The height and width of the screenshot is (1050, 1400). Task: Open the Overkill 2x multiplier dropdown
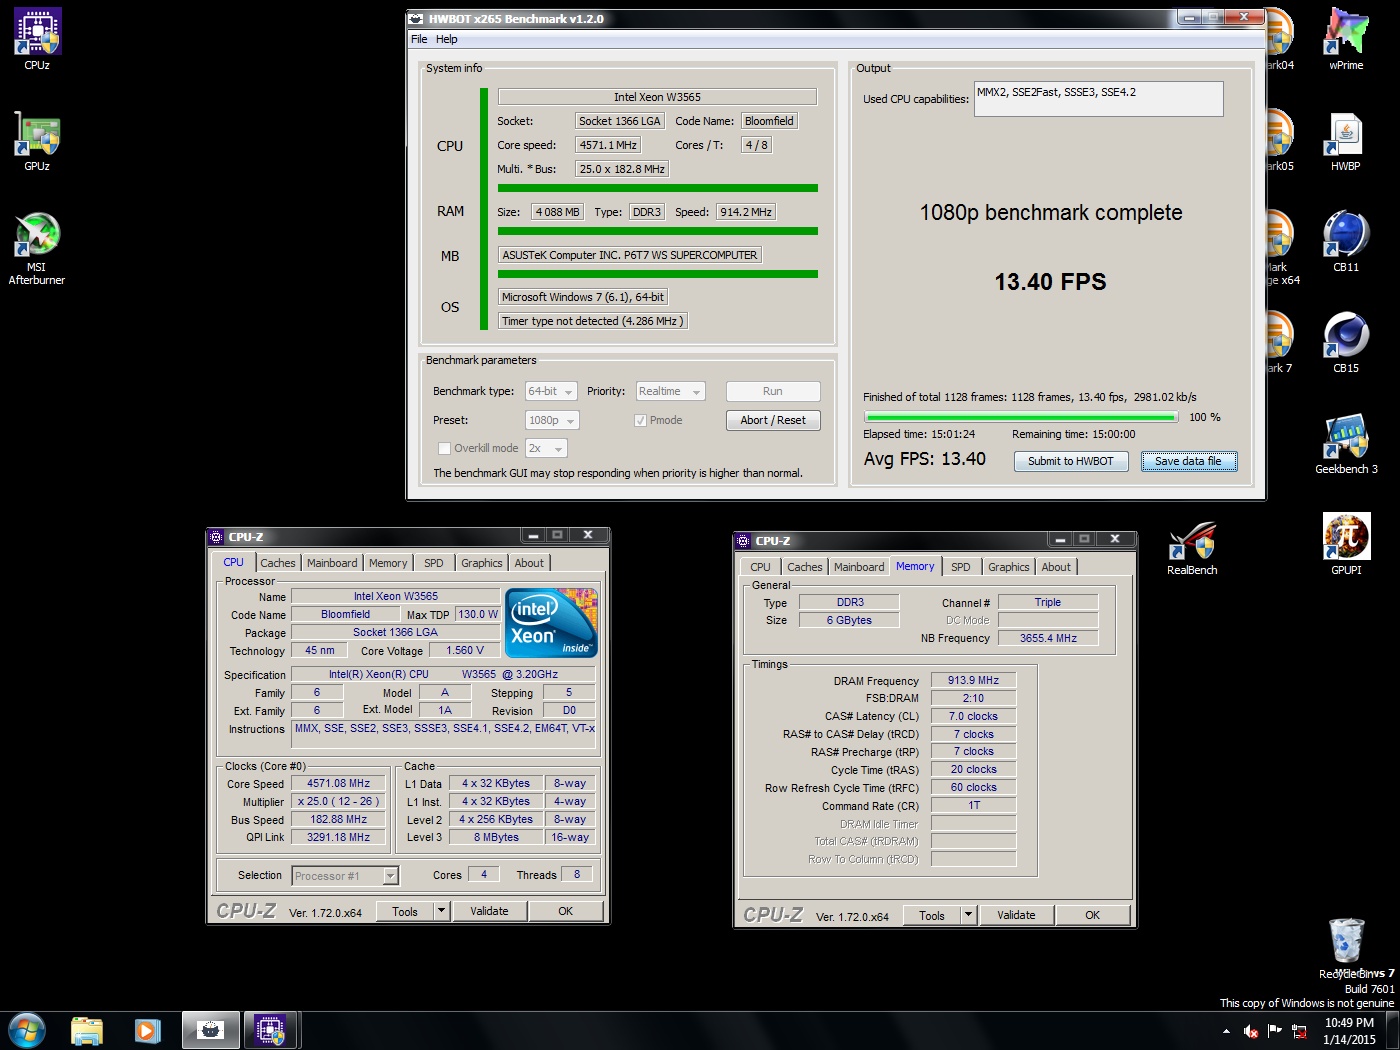coord(546,448)
